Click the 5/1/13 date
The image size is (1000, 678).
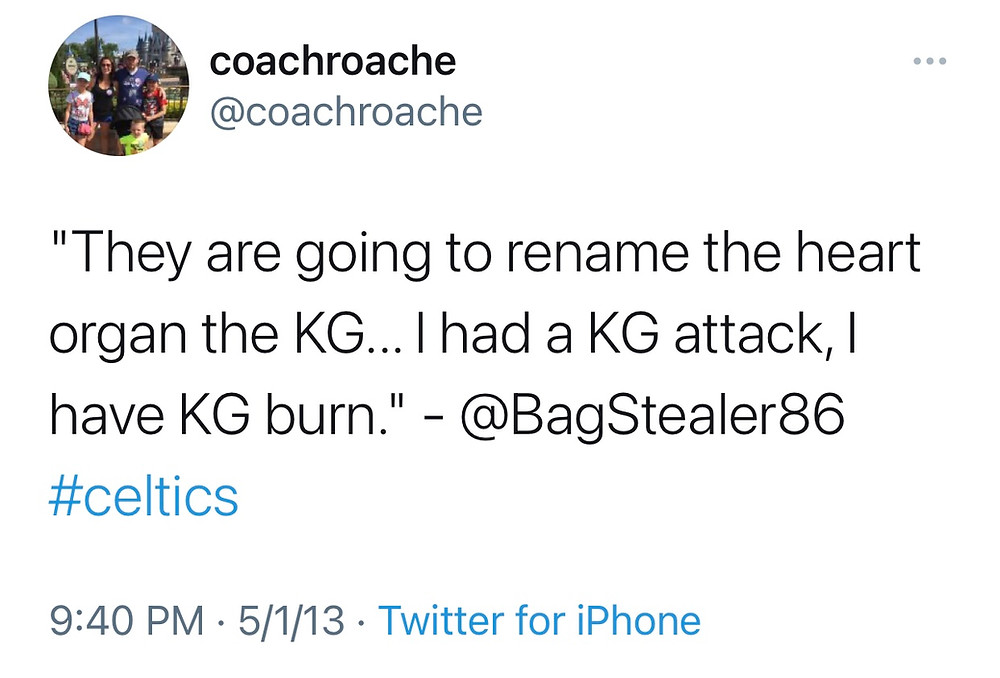[x=291, y=621]
